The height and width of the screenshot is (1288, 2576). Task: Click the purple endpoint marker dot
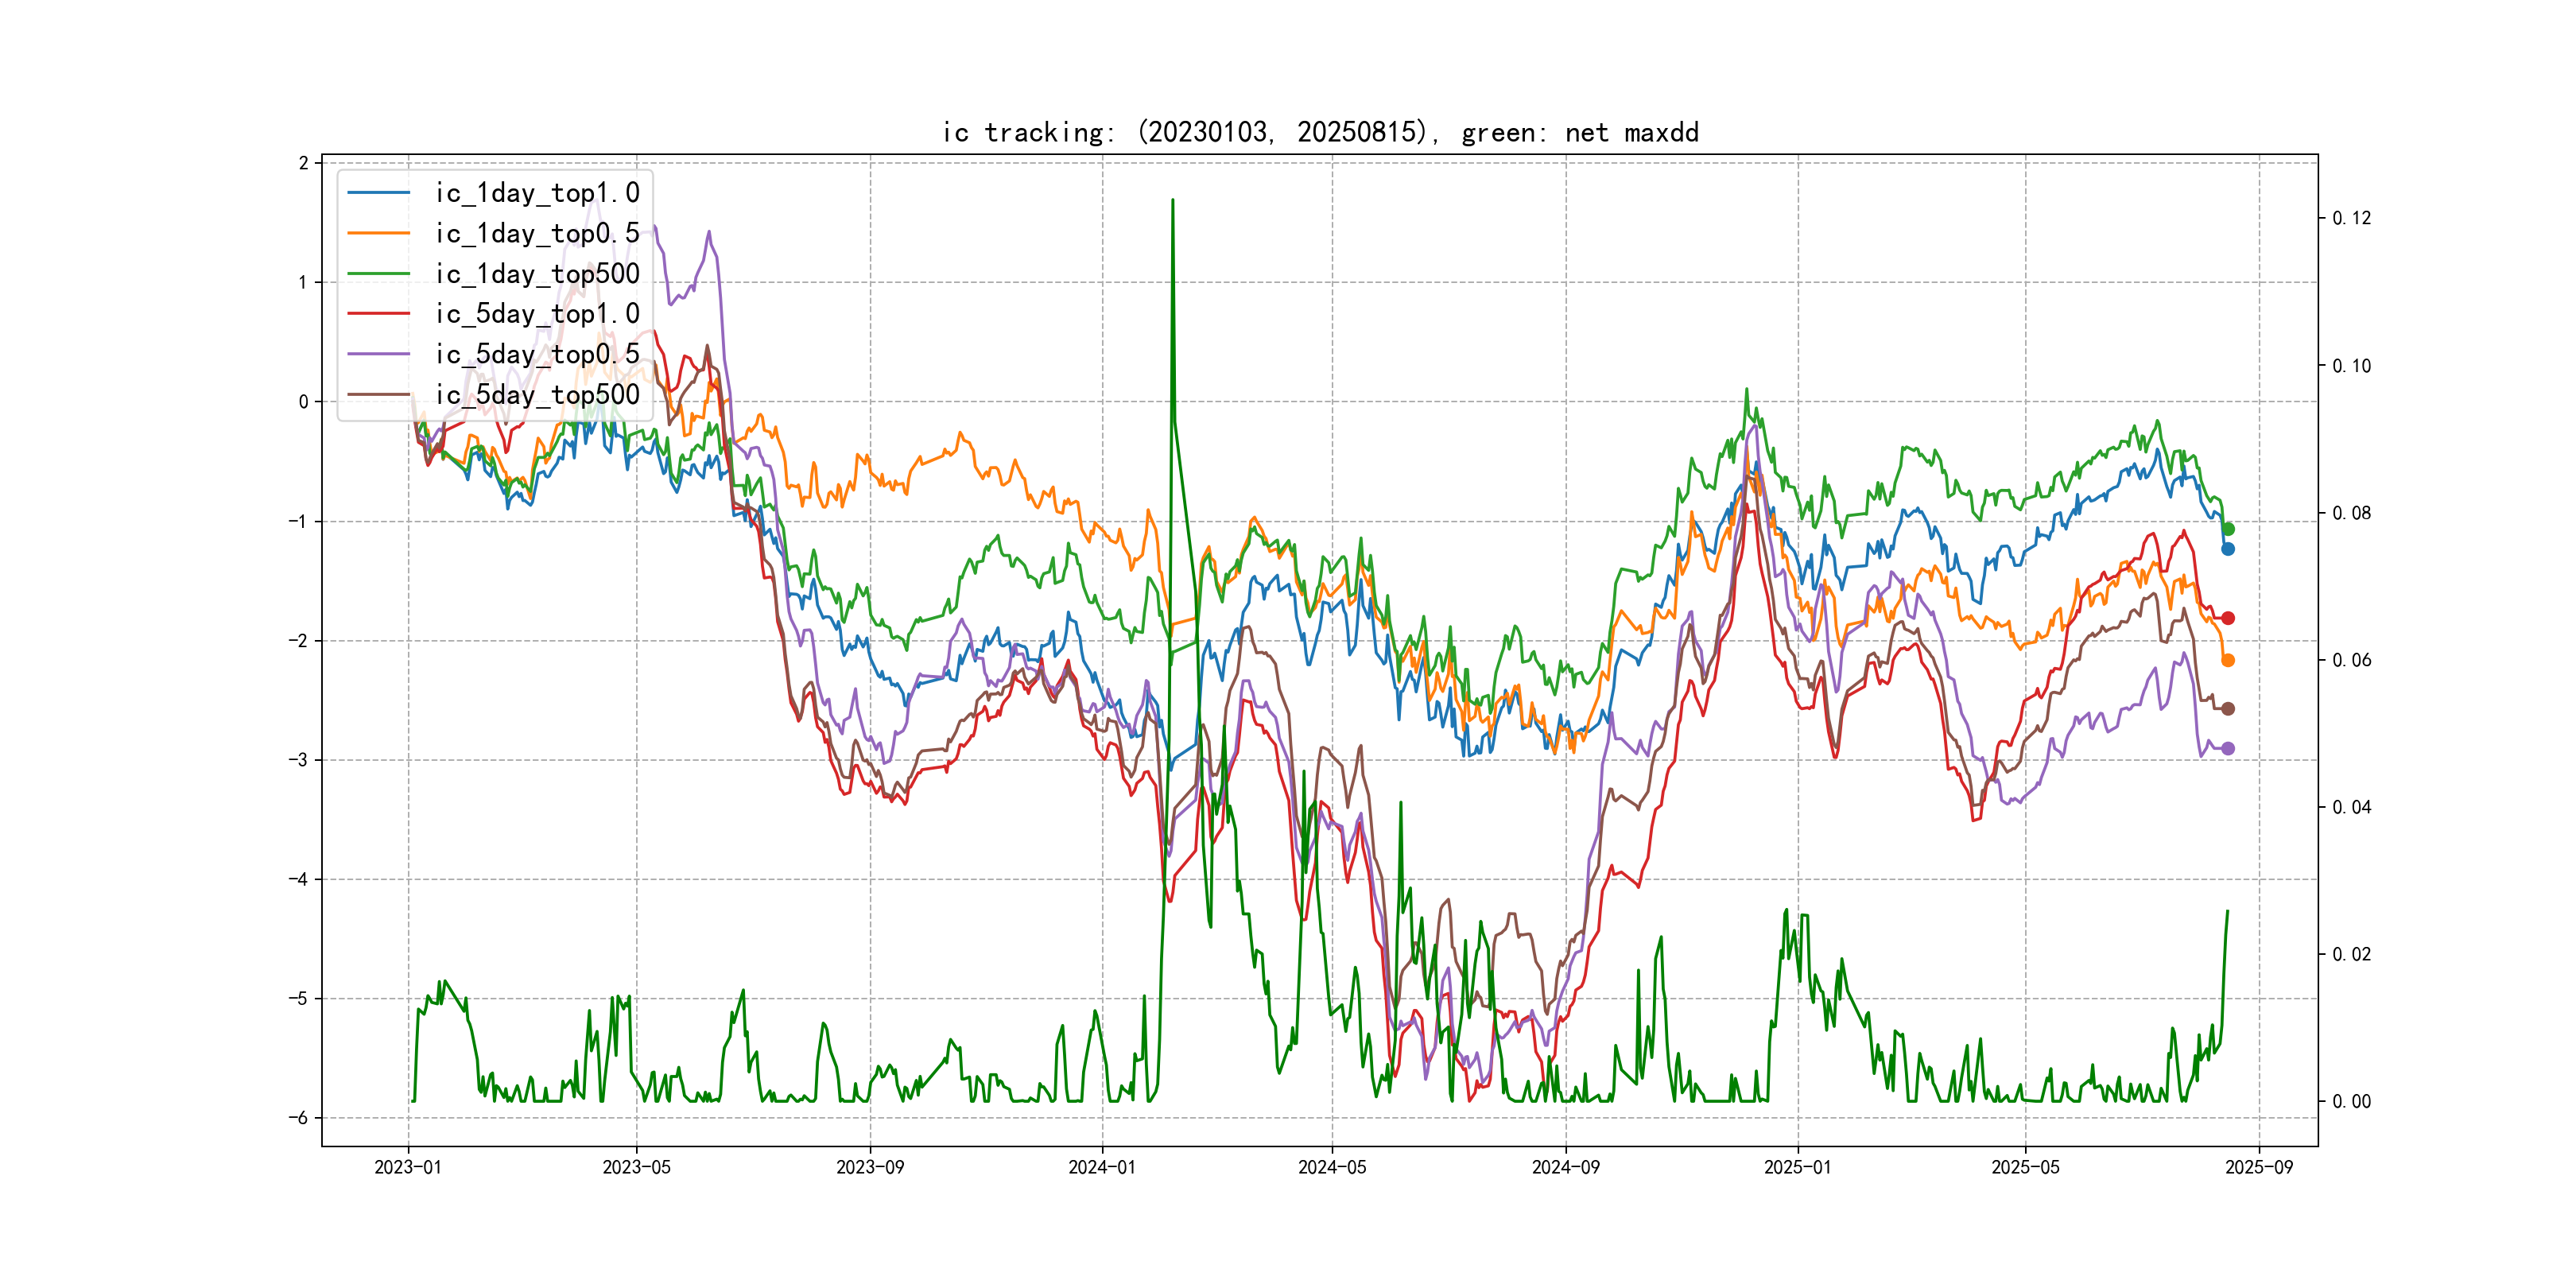click(2228, 748)
